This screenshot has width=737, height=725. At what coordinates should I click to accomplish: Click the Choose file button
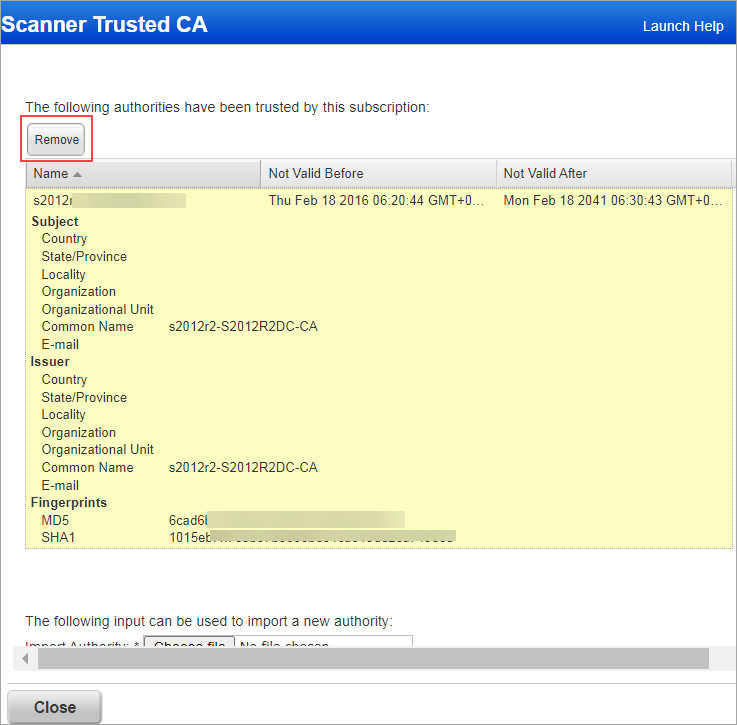pos(189,641)
